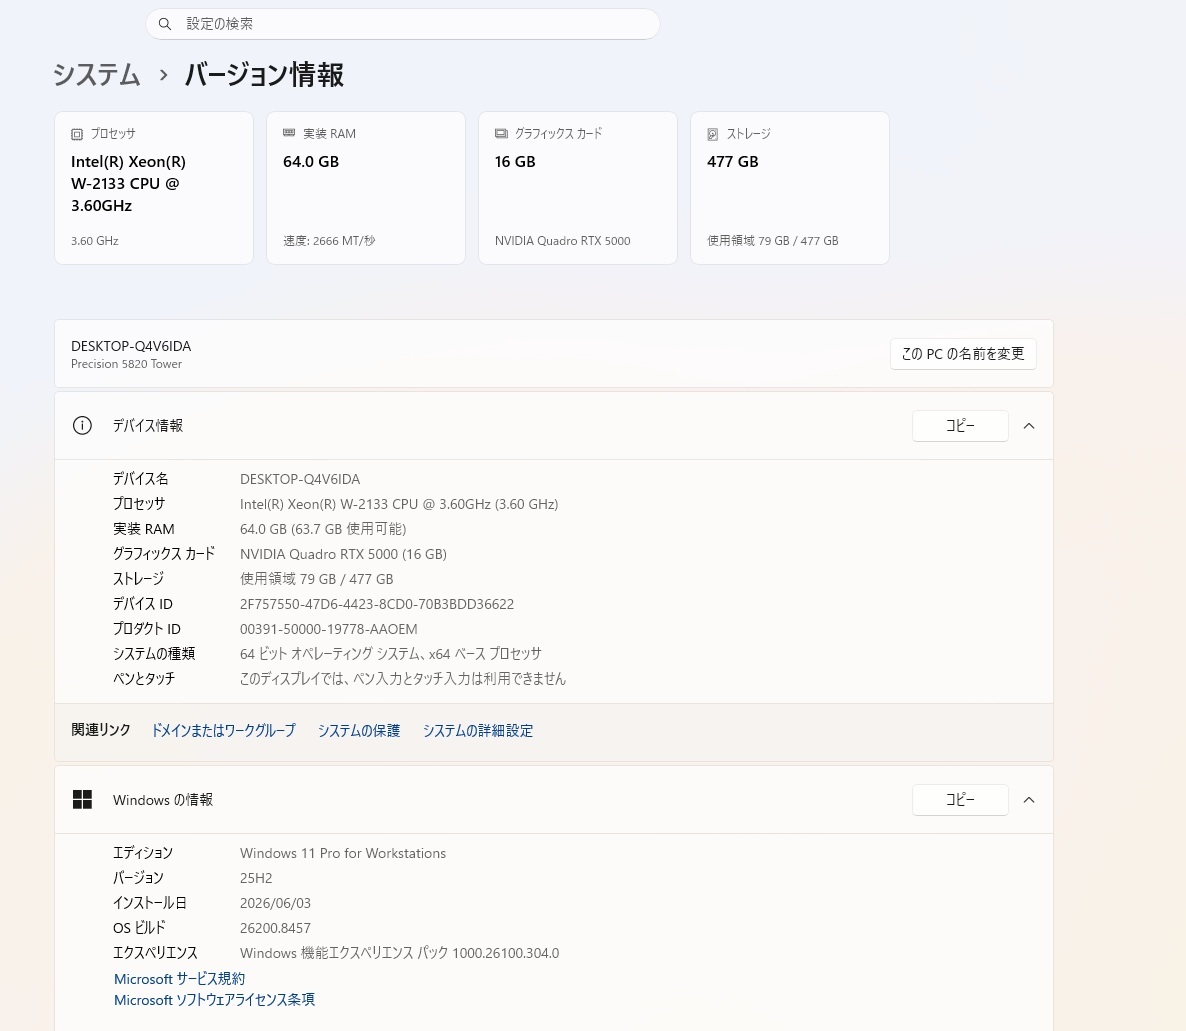Image resolution: width=1186 pixels, height=1031 pixels.
Task: Open Microsoft サービス規約 link
Action: tap(179, 979)
